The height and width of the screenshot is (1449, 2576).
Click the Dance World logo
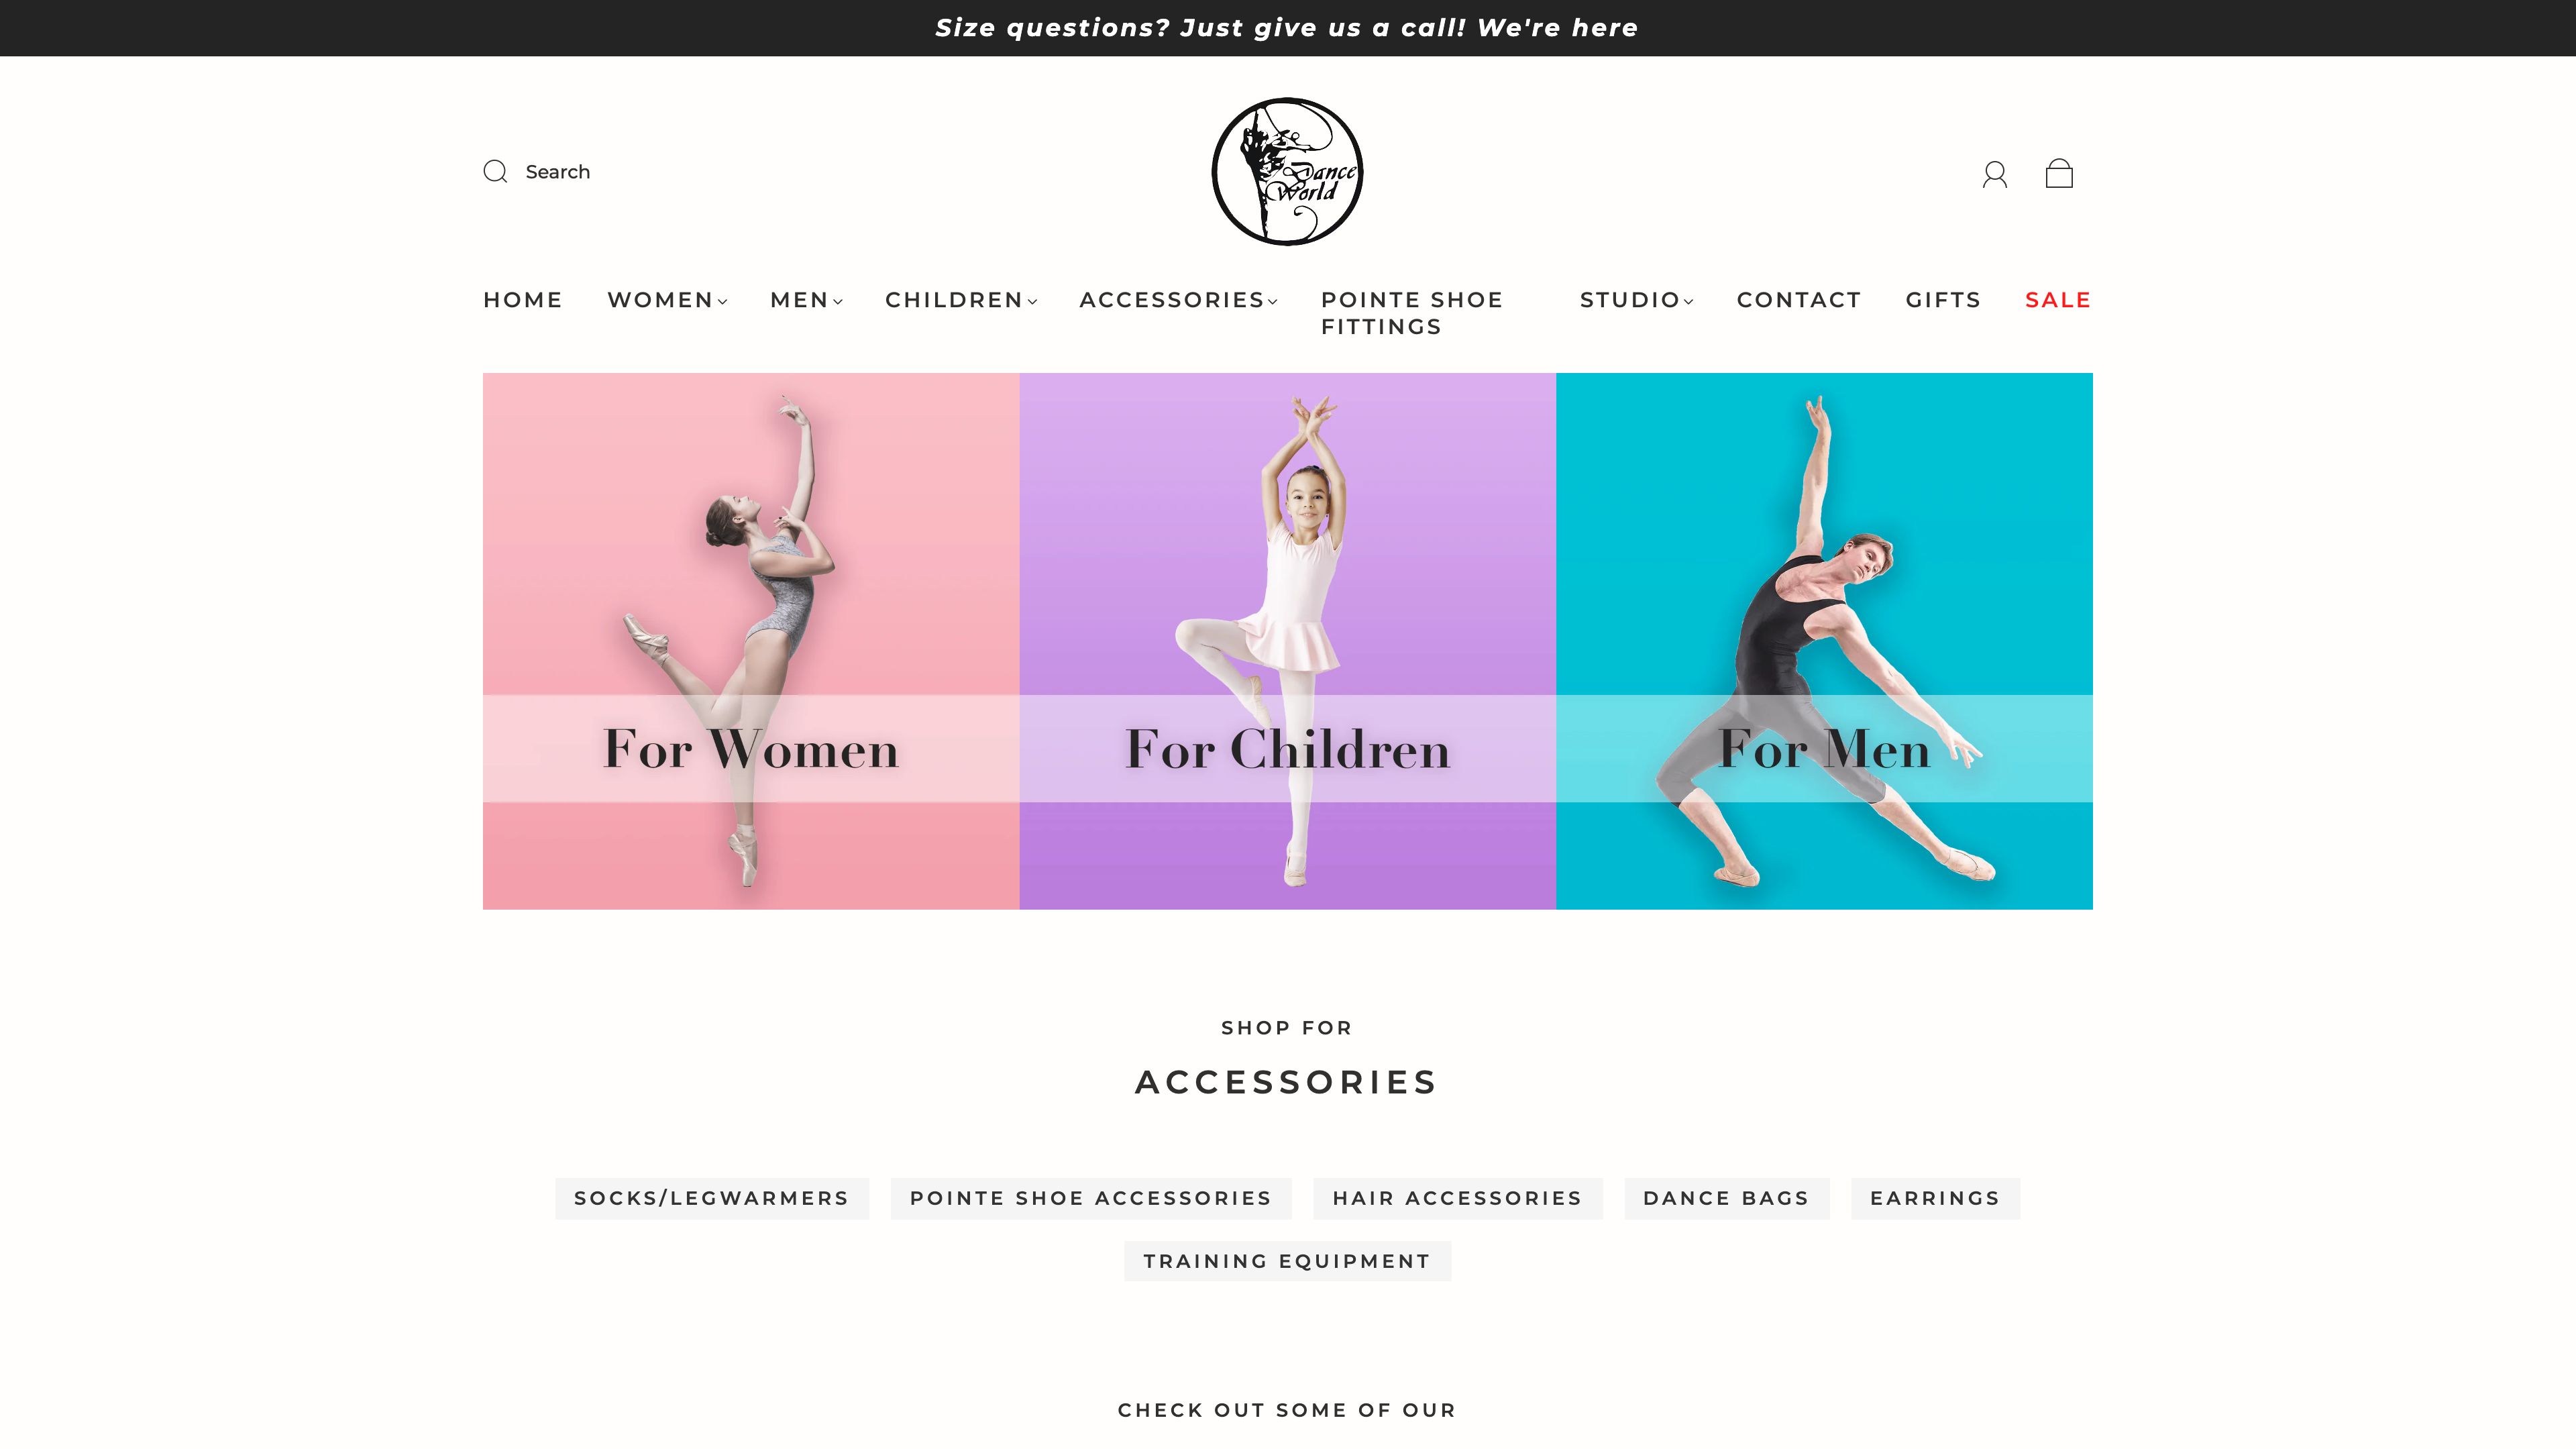tap(1287, 172)
